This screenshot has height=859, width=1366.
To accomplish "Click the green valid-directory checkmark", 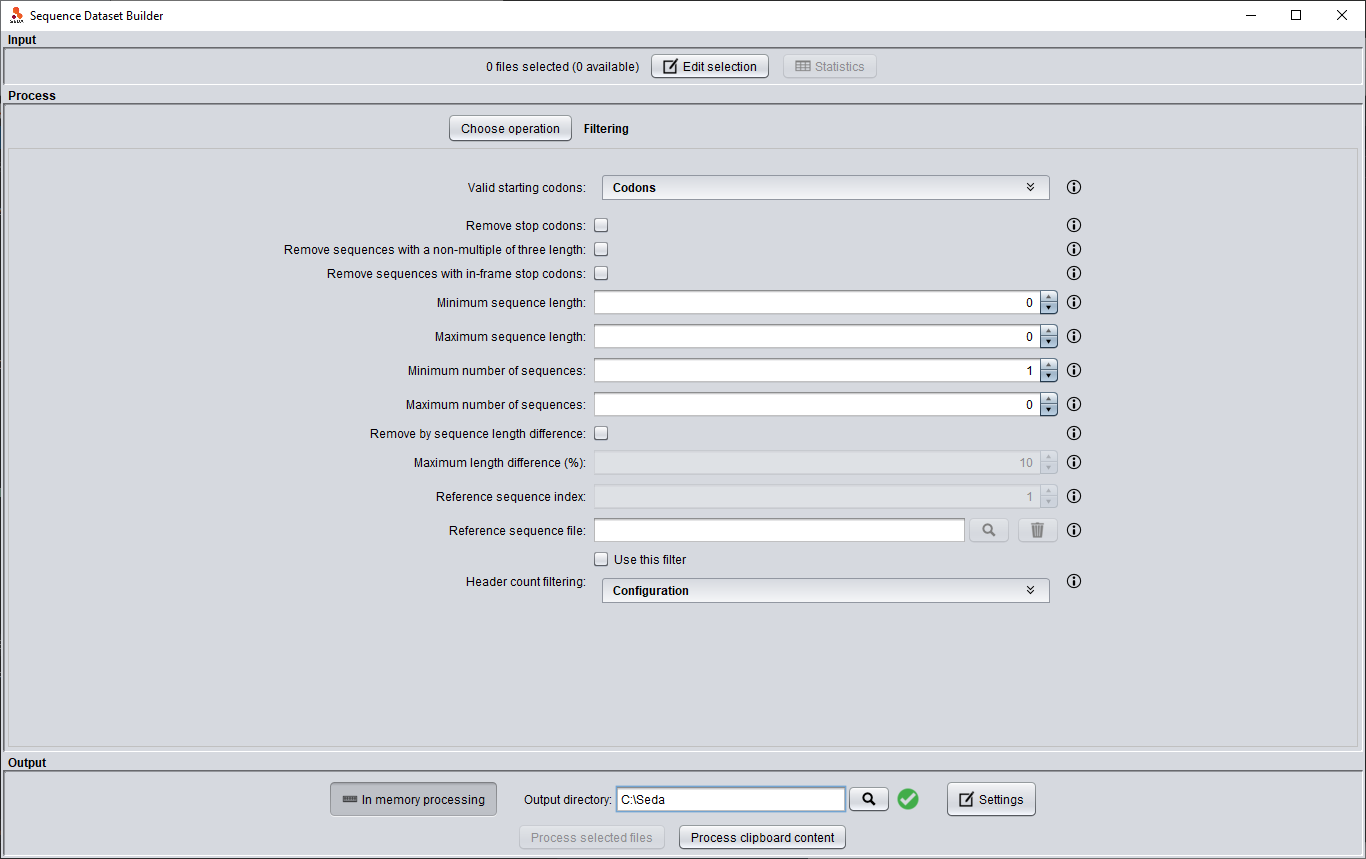I will pos(908,799).
